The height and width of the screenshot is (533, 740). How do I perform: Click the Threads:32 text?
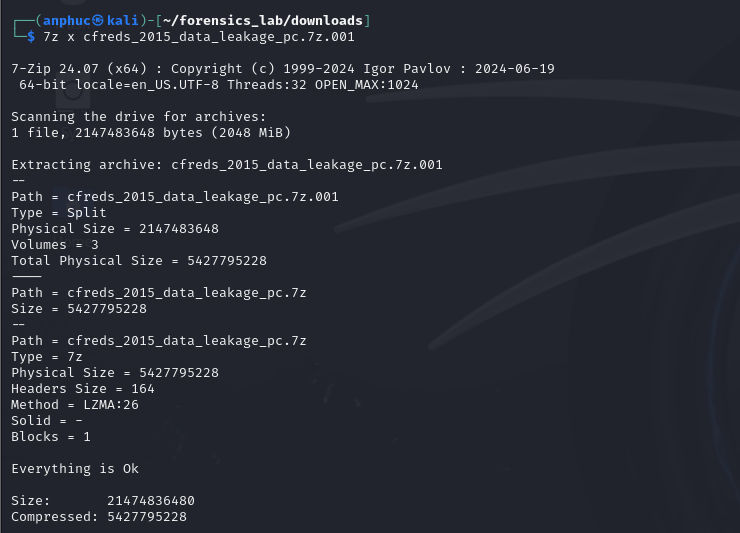(267, 85)
